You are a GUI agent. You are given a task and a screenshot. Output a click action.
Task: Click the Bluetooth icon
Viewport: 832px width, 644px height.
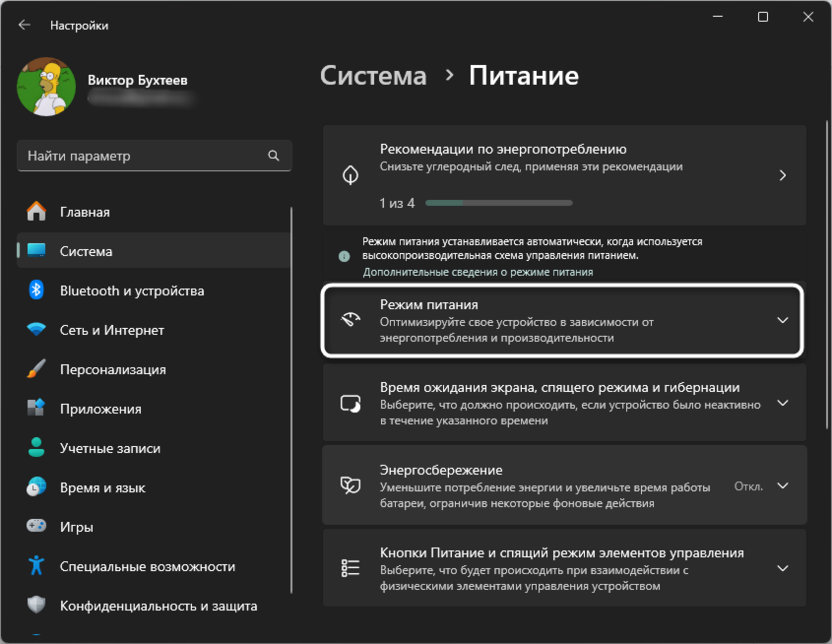(x=36, y=290)
